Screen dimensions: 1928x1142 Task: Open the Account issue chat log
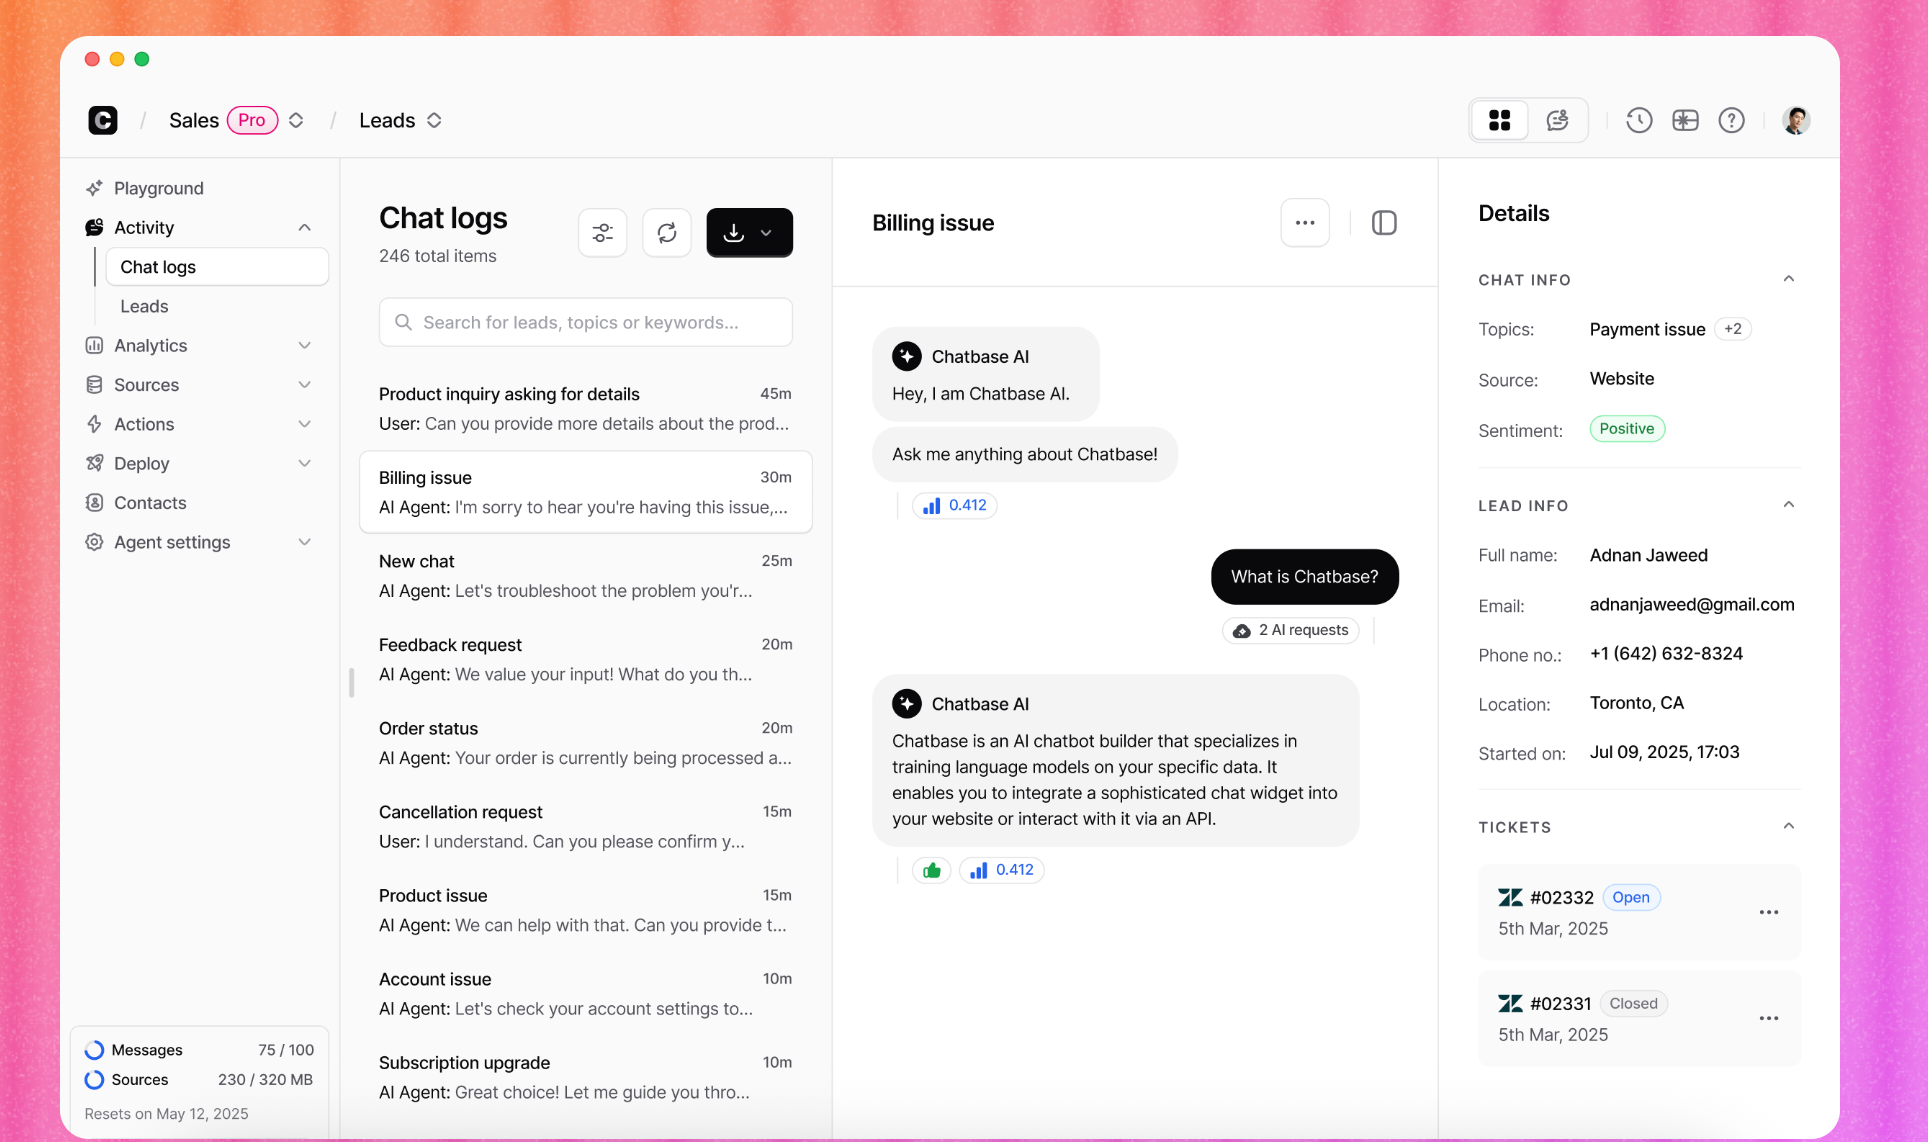586,994
